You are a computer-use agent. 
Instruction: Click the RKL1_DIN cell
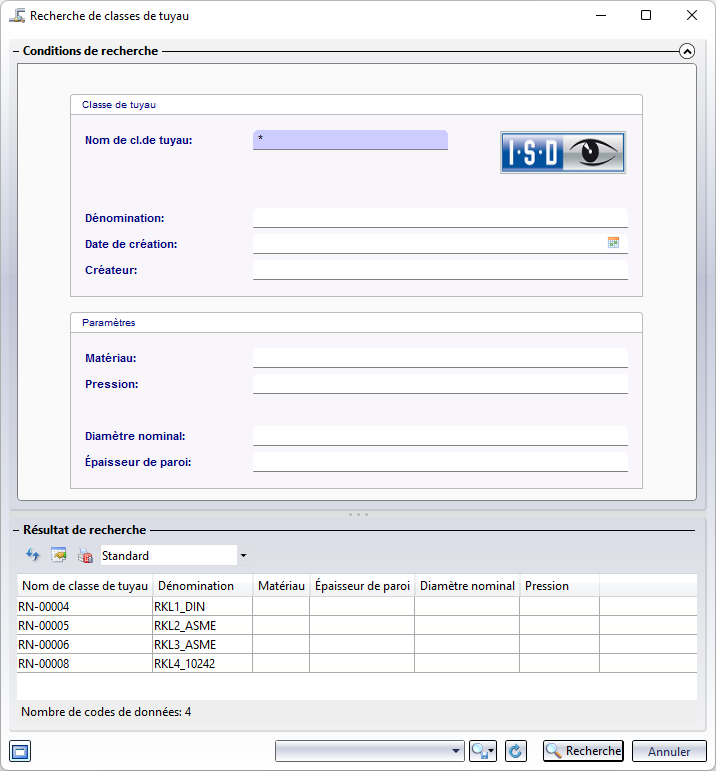[203, 606]
